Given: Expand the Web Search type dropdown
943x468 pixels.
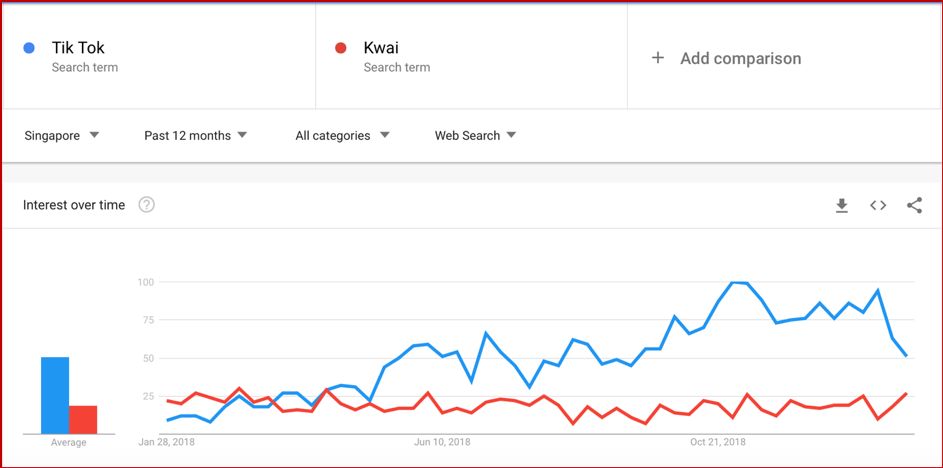Looking at the screenshot, I should [475, 135].
